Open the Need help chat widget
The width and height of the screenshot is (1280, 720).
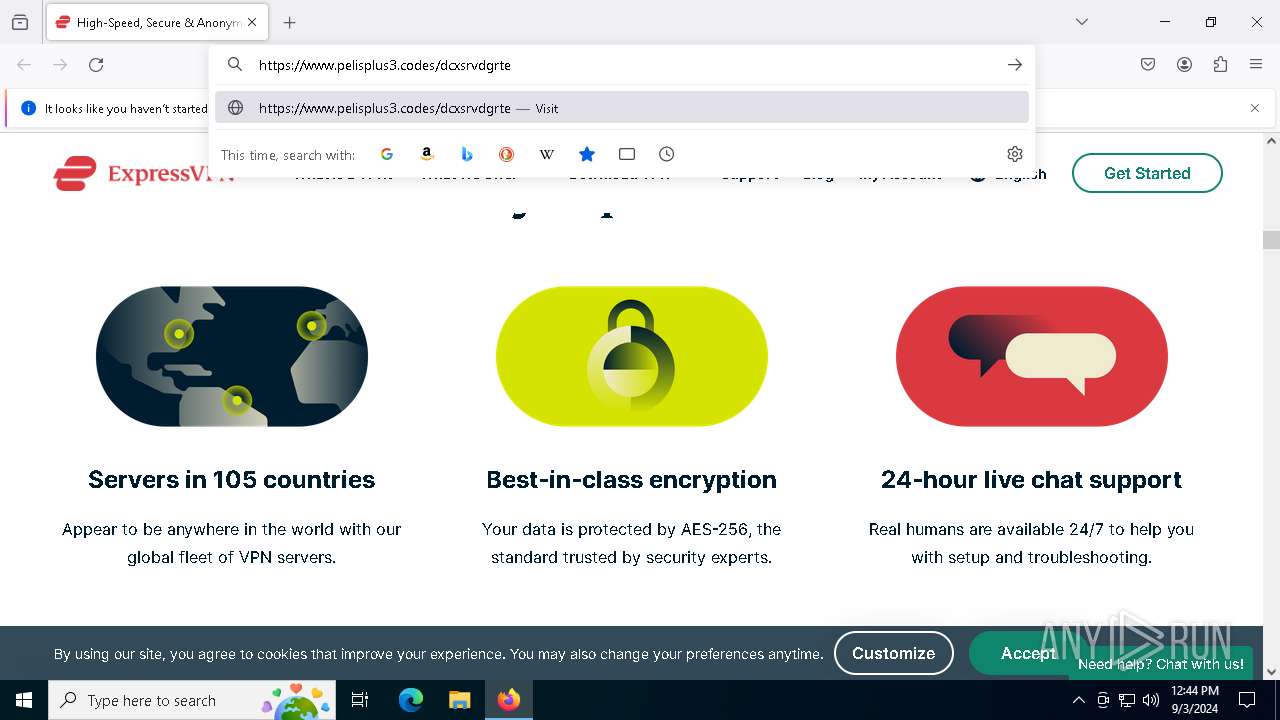(x=1160, y=664)
